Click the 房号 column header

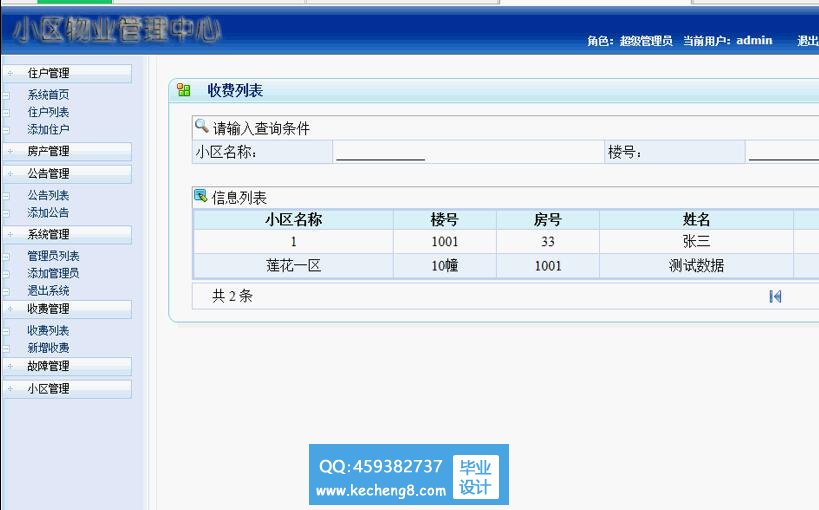pos(547,219)
